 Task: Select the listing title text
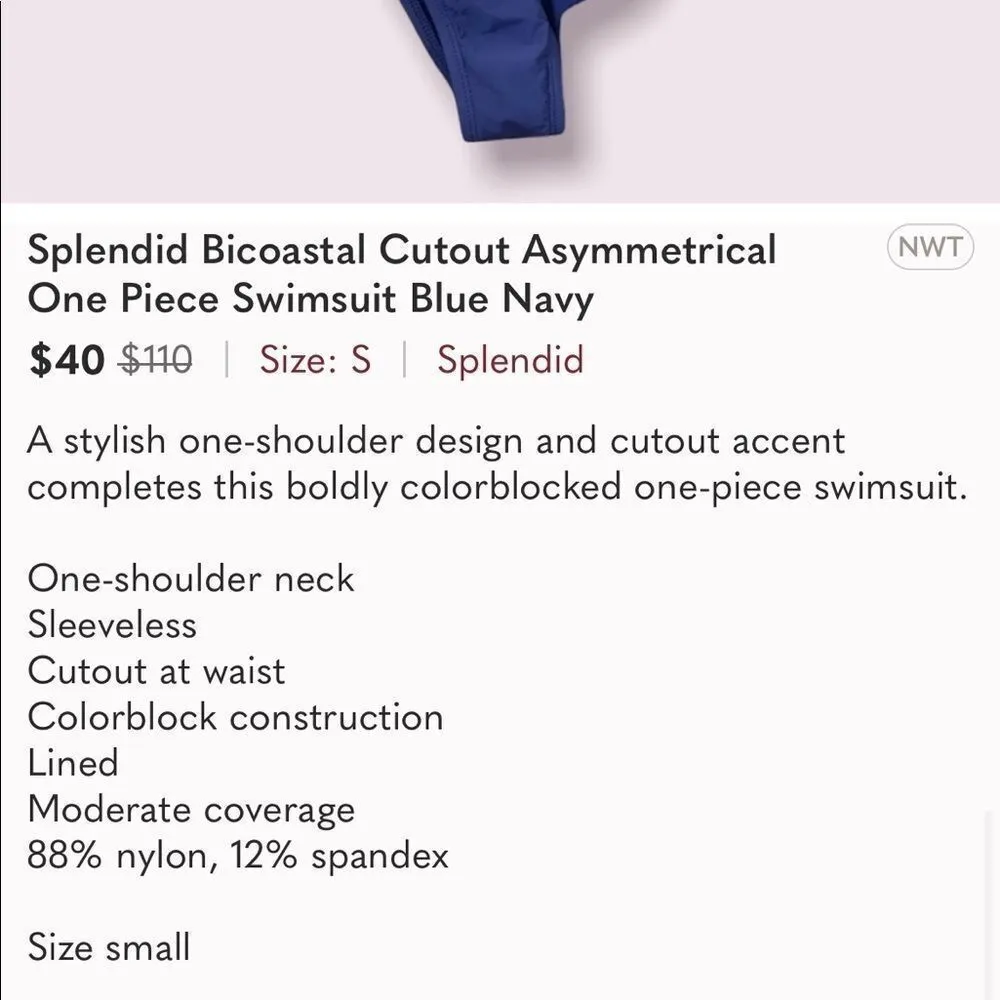click(400, 273)
